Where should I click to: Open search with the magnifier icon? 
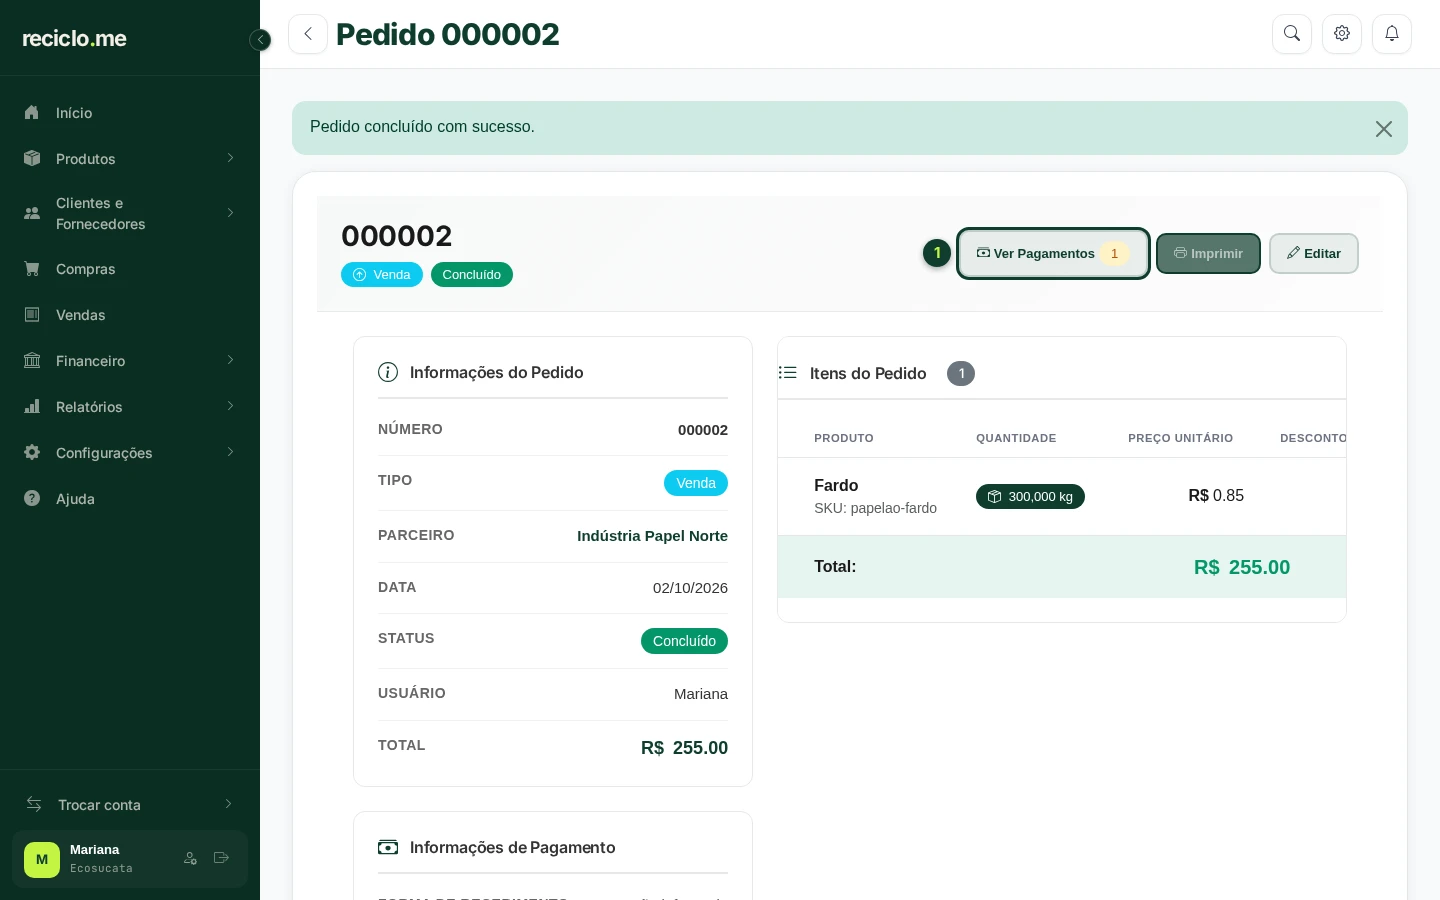(1292, 34)
